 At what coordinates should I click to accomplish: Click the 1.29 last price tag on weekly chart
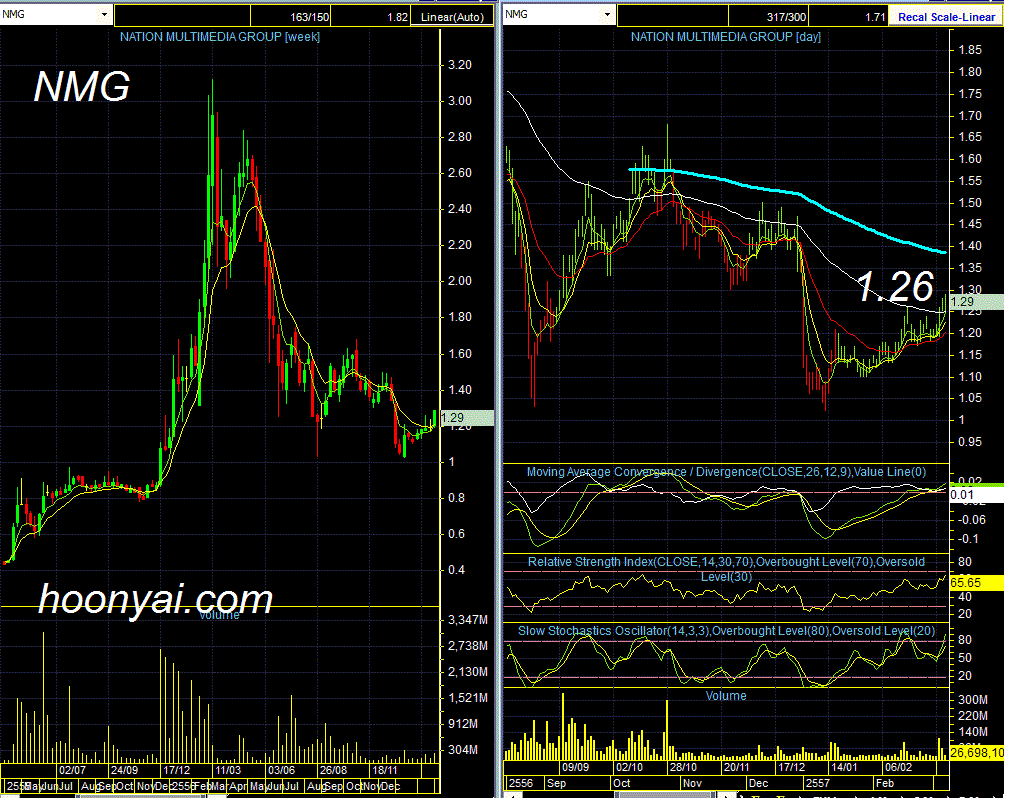coord(467,418)
